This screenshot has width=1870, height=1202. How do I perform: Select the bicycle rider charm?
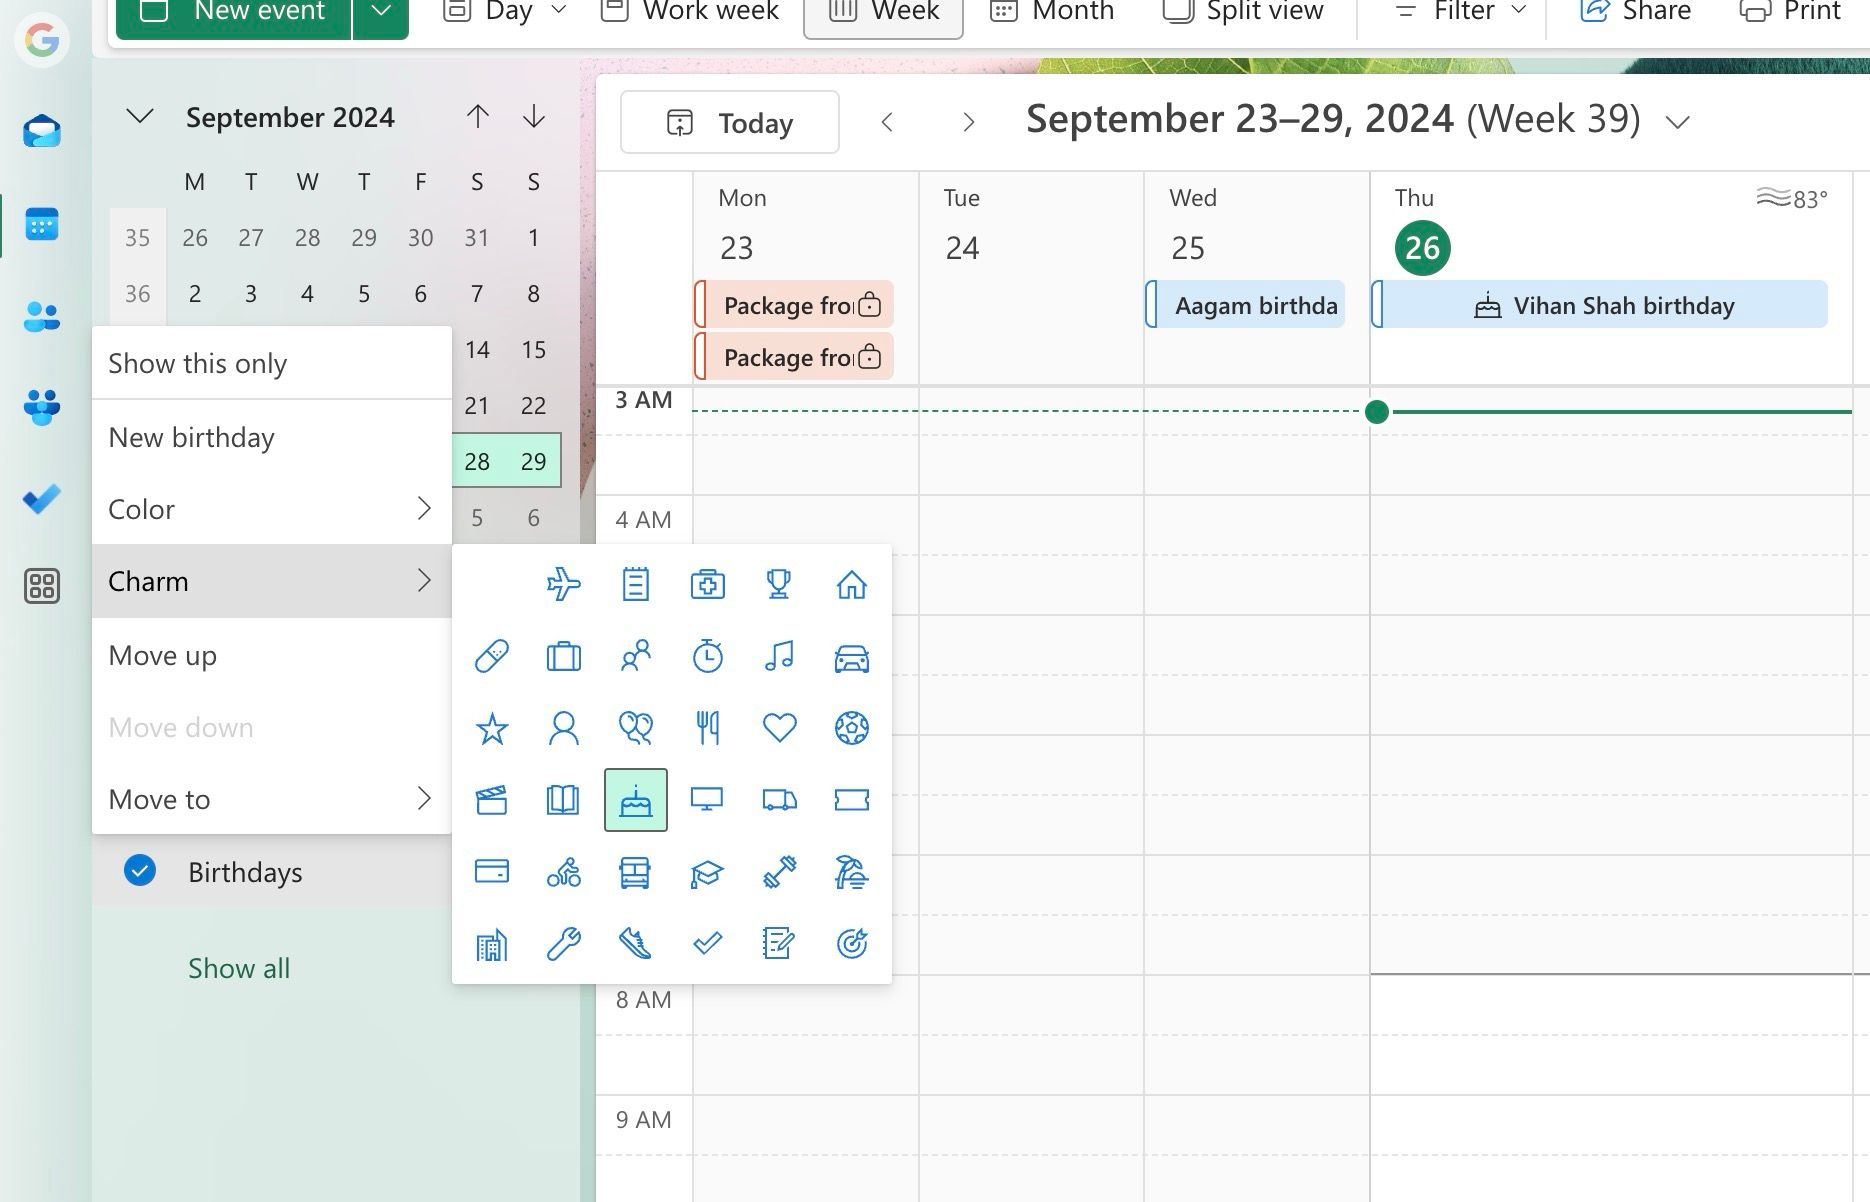(564, 872)
